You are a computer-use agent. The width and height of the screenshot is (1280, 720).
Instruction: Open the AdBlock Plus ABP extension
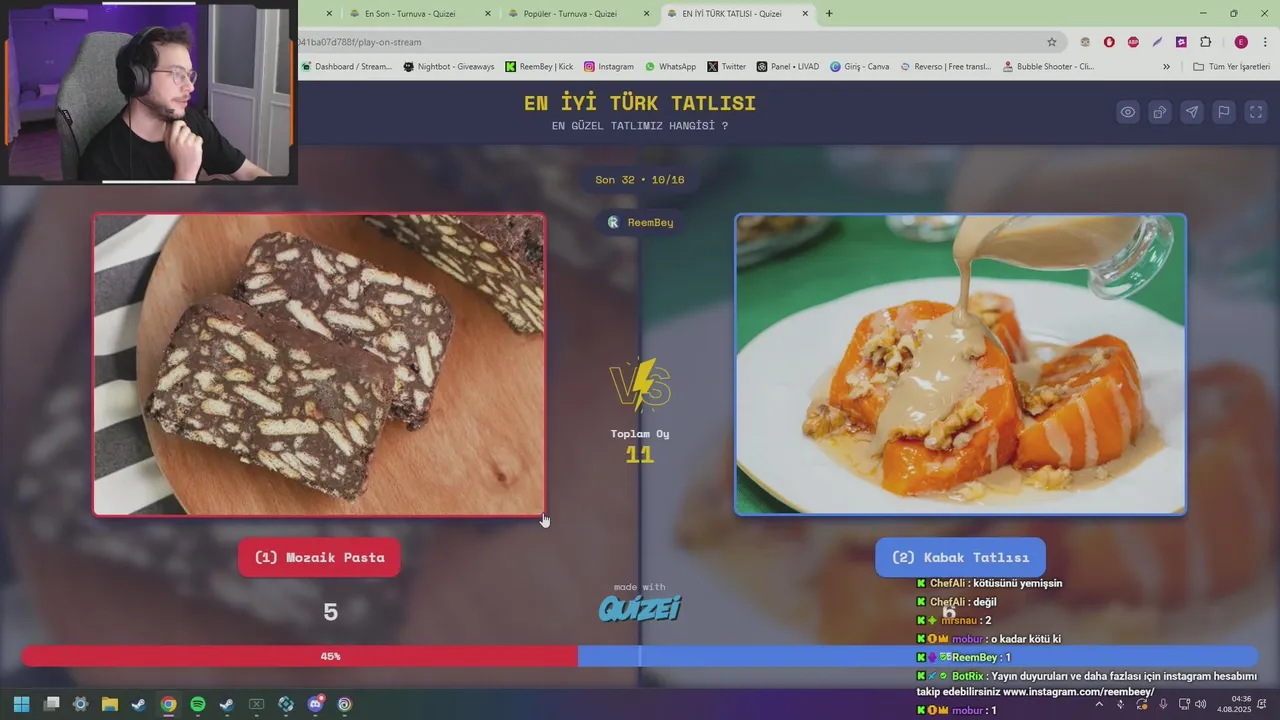(1133, 42)
